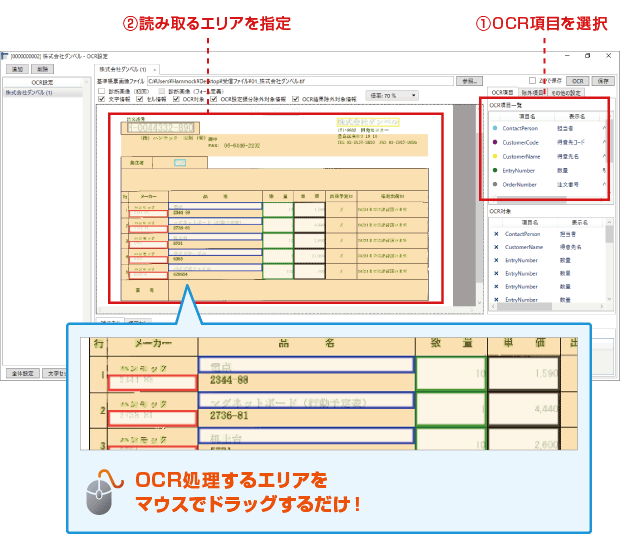This screenshot has width=620, height=550.
Task: Maximize the OCR設定 window
Action: [x=588, y=56]
